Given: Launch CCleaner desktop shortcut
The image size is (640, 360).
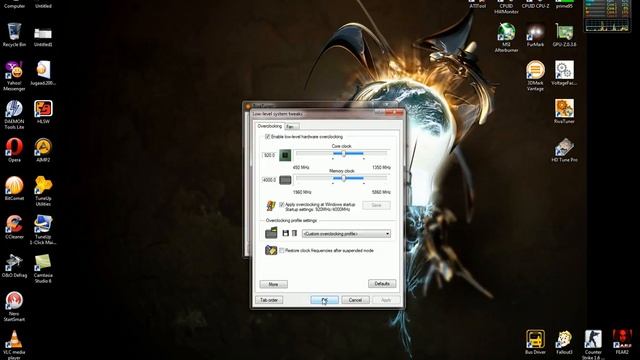Looking at the screenshot, I should [14, 227].
